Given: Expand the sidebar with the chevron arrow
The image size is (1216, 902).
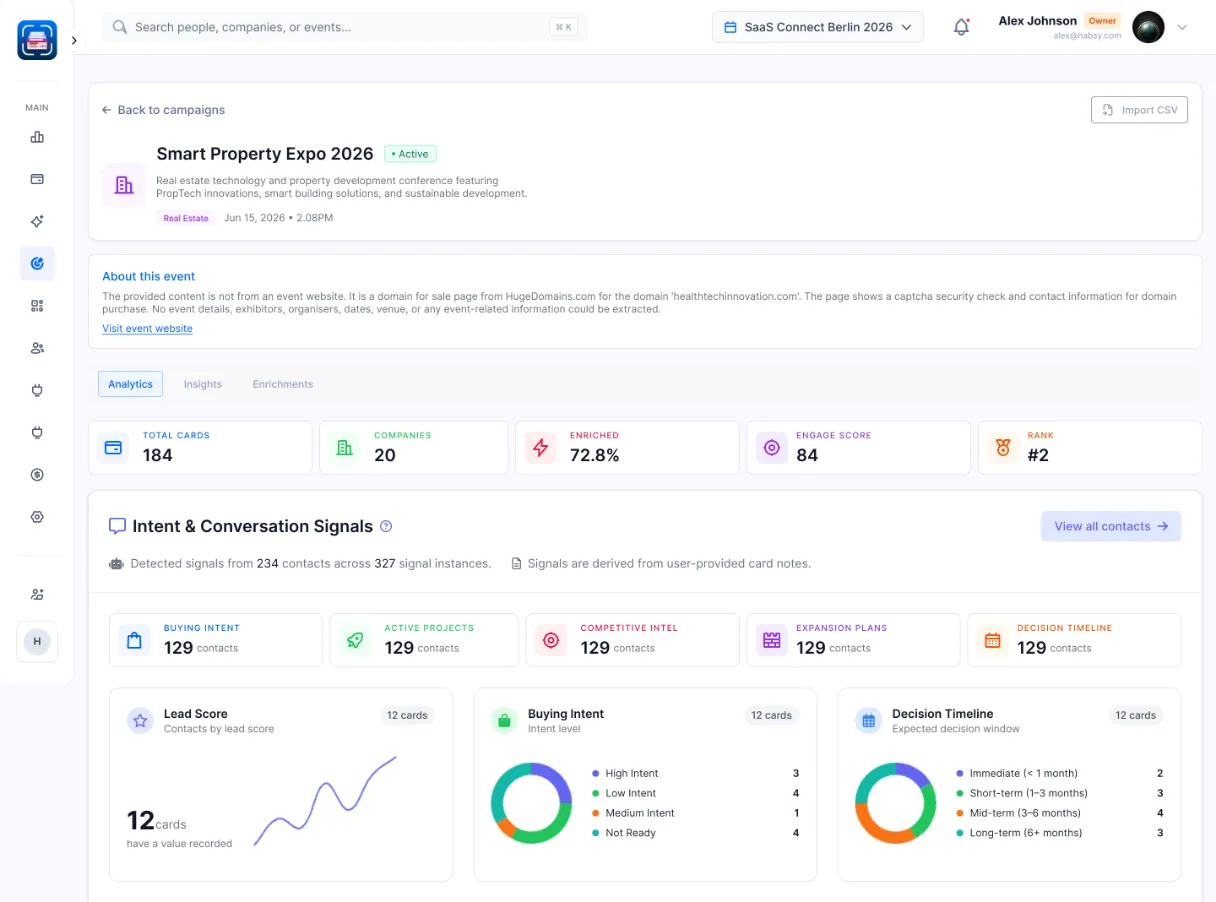Looking at the screenshot, I should (x=74, y=40).
